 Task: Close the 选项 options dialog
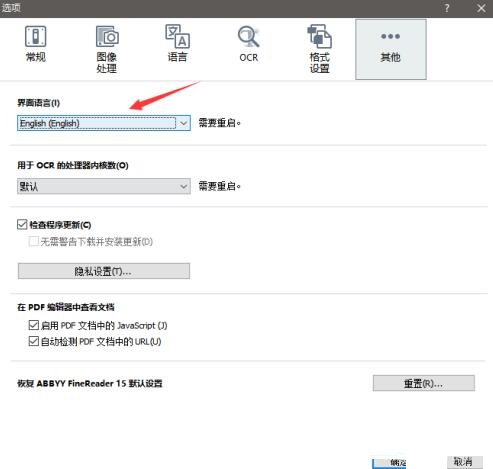pyautogui.click(x=481, y=8)
